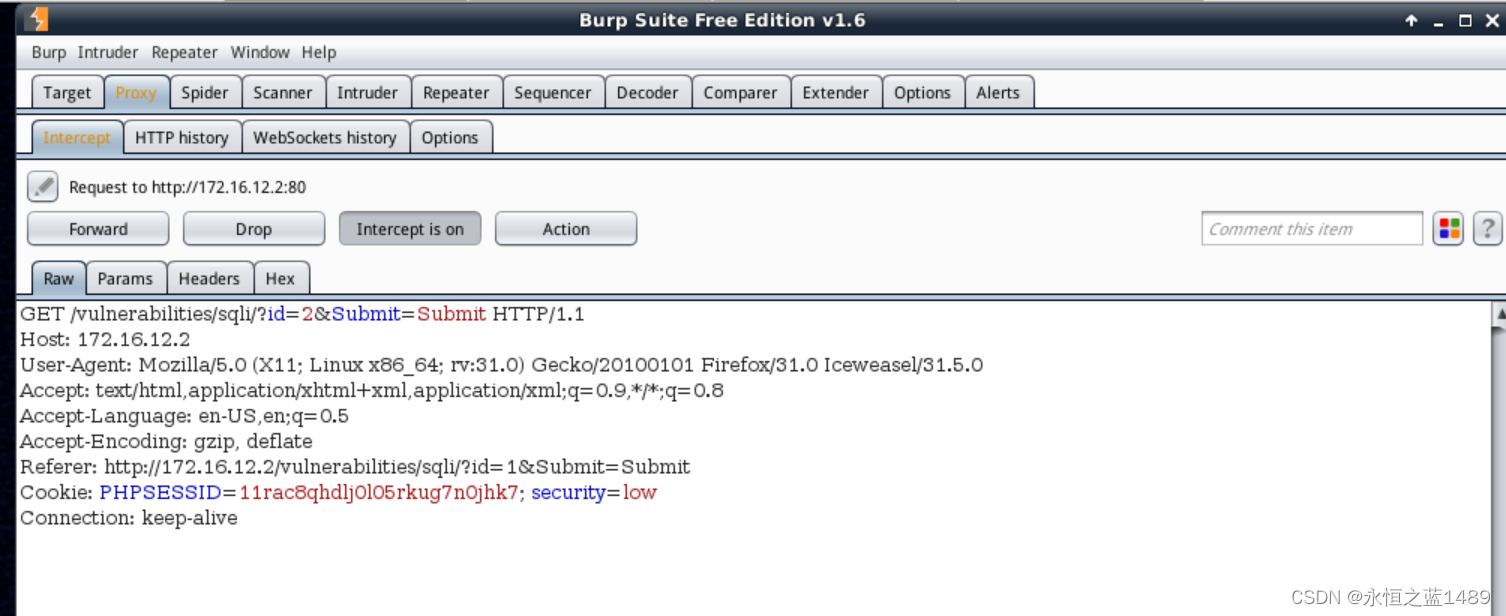Viewport: 1506px width, 616px height.
Task: Click the Accept-Language header line
Action: pyautogui.click(x=184, y=416)
